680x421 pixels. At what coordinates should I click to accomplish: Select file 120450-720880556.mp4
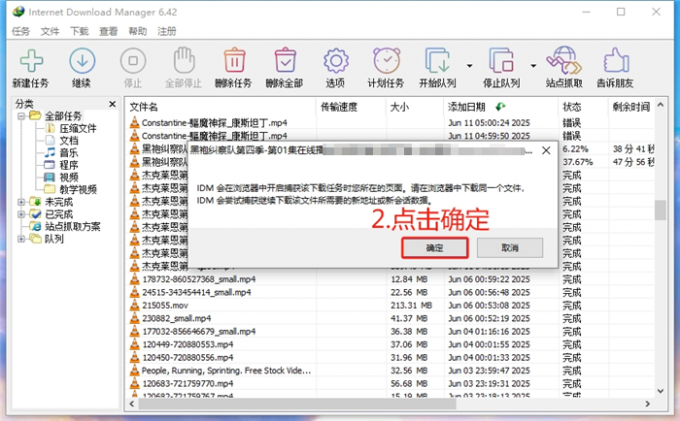click(x=188, y=357)
